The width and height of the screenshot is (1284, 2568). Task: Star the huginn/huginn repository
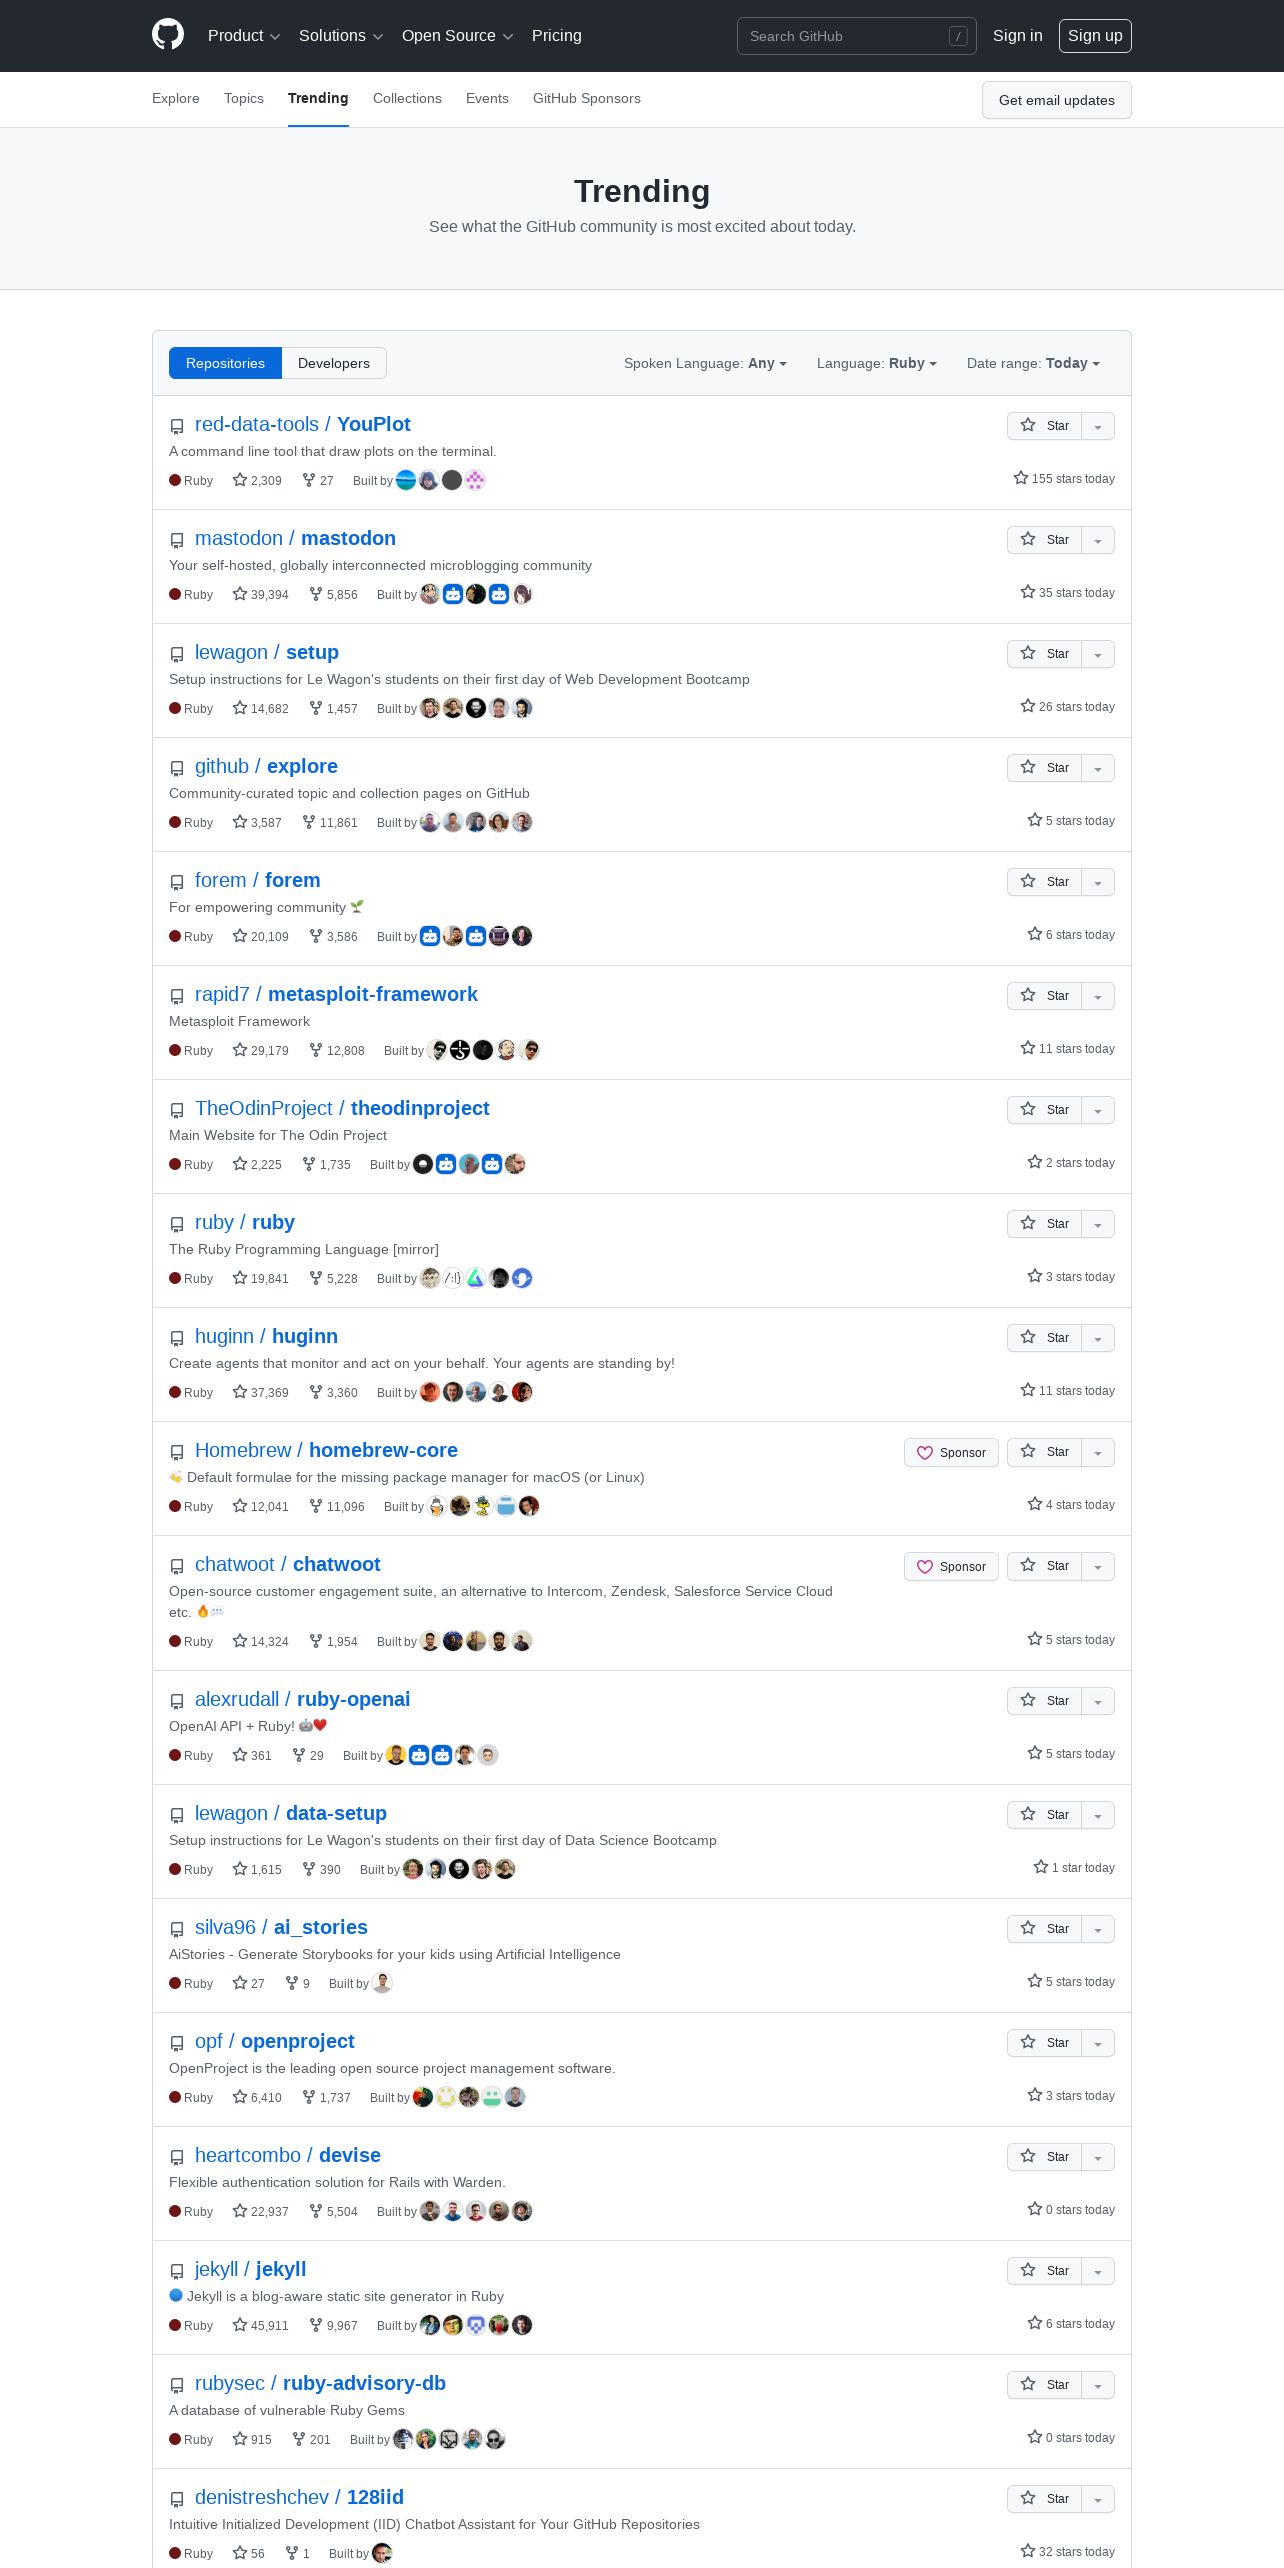[x=1044, y=1338]
